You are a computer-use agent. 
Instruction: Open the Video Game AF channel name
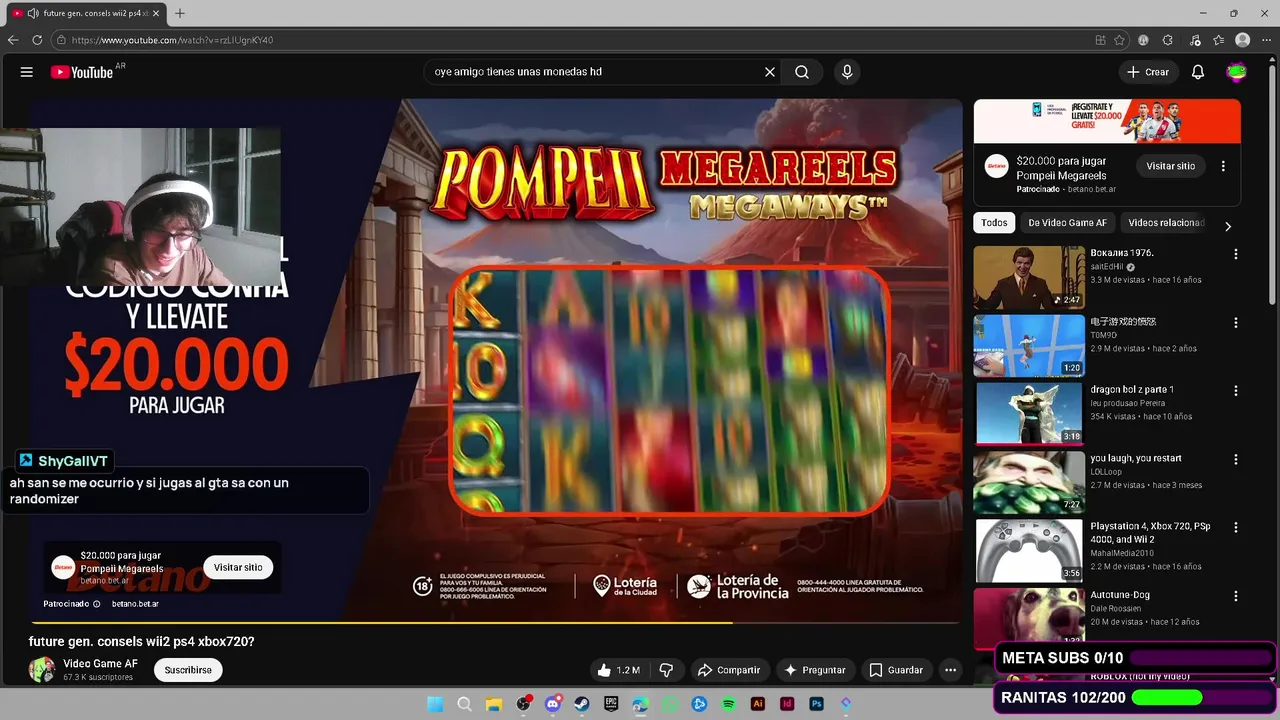pos(100,664)
